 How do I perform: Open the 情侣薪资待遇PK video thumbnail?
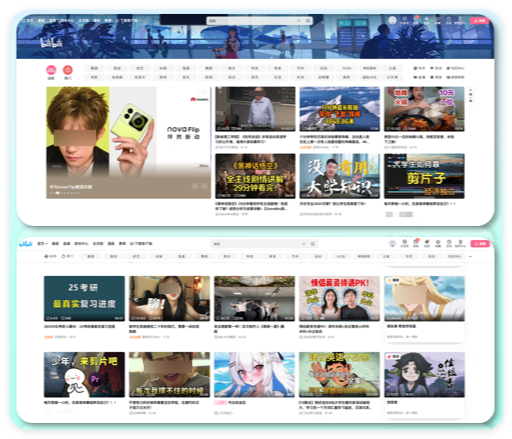[339, 298]
